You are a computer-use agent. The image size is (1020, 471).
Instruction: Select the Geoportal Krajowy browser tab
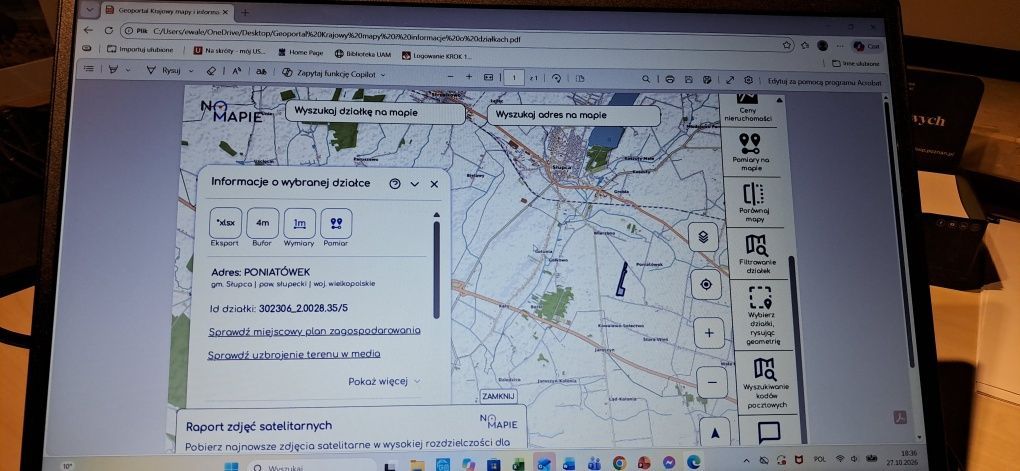pos(167,10)
